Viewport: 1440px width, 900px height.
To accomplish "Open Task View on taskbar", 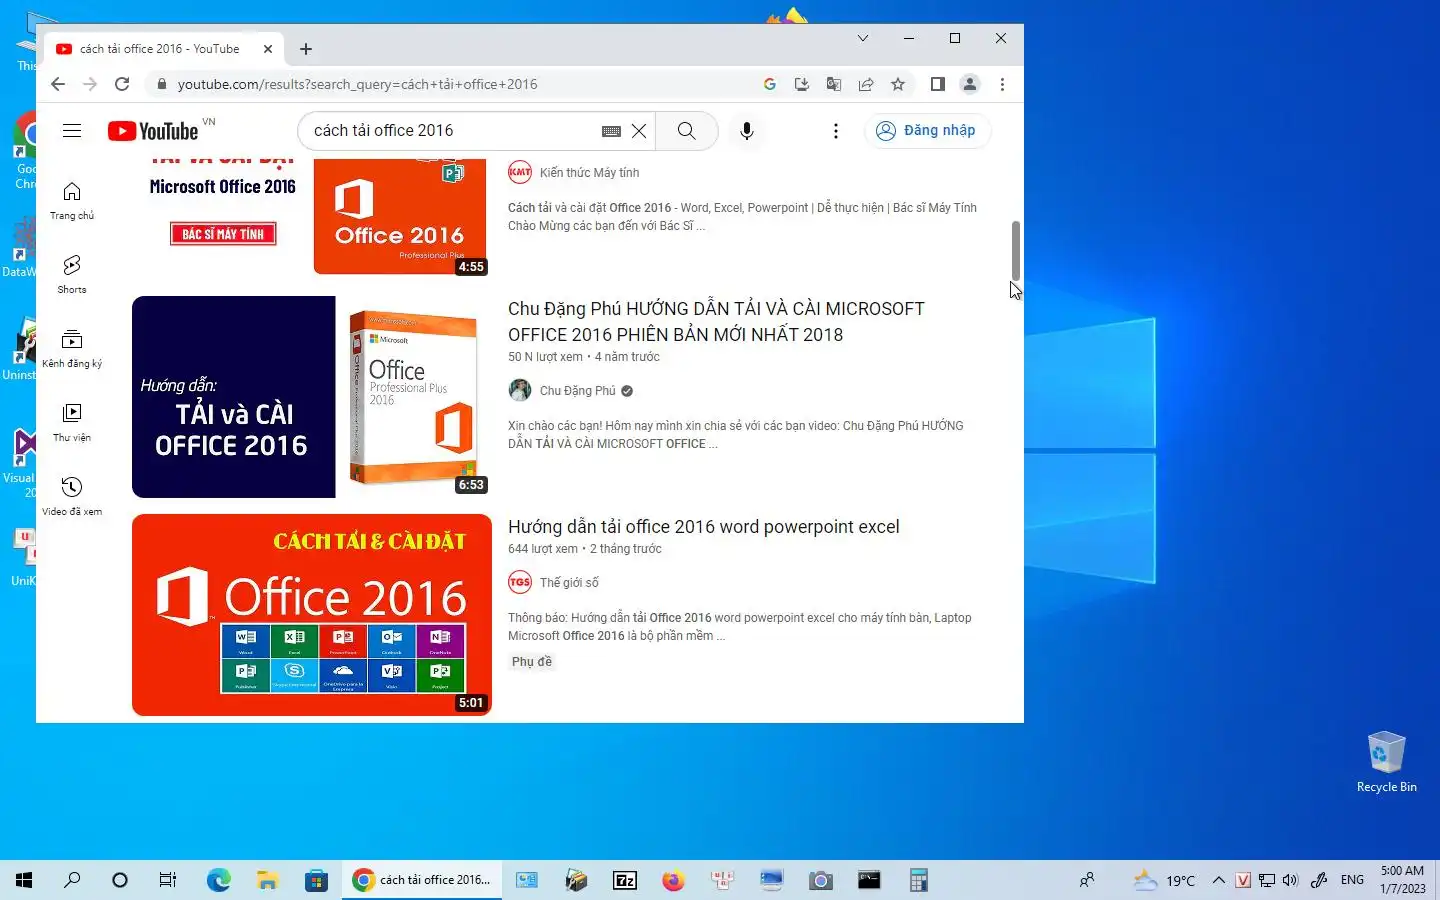I will 168,880.
